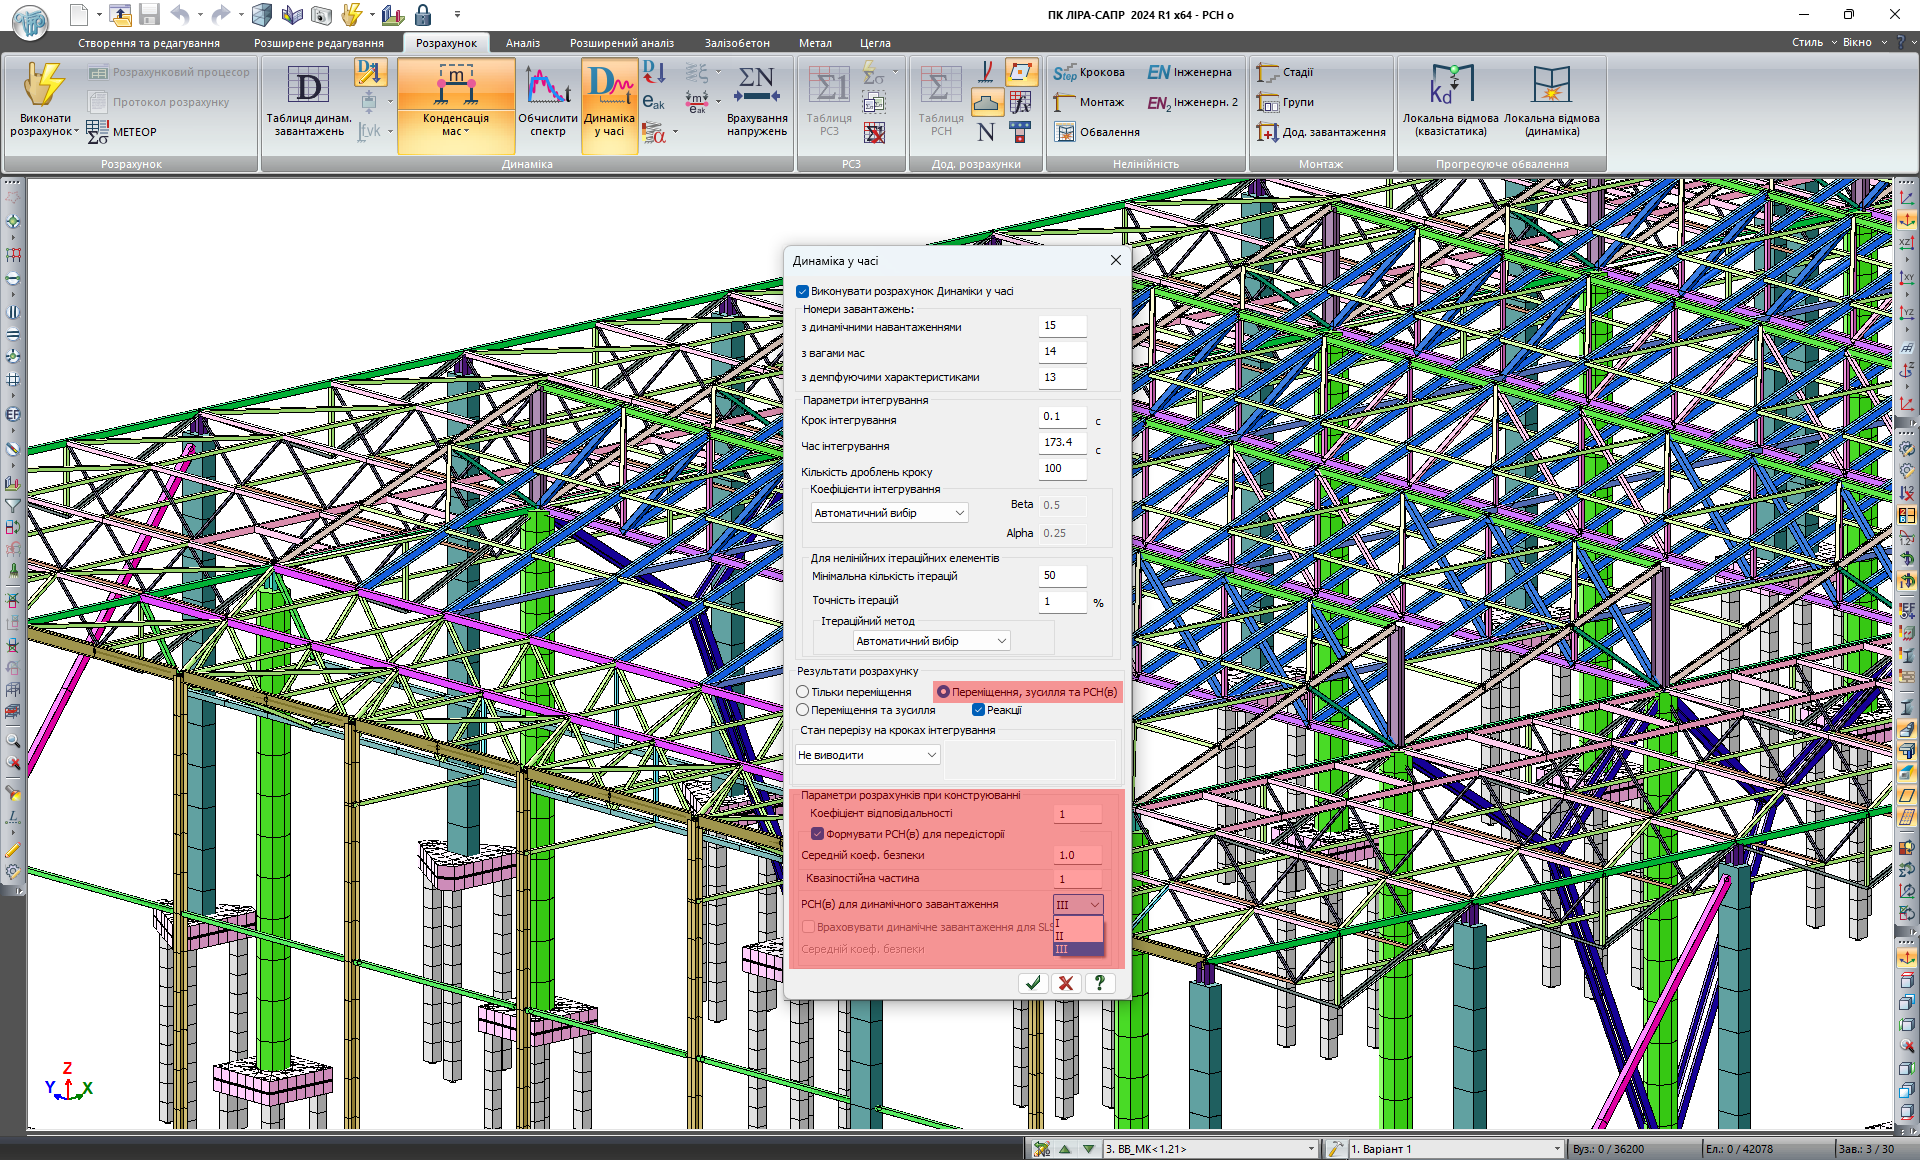Click the Крок інтегрування input field
Image resolution: width=1920 pixels, height=1160 pixels.
[1062, 416]
